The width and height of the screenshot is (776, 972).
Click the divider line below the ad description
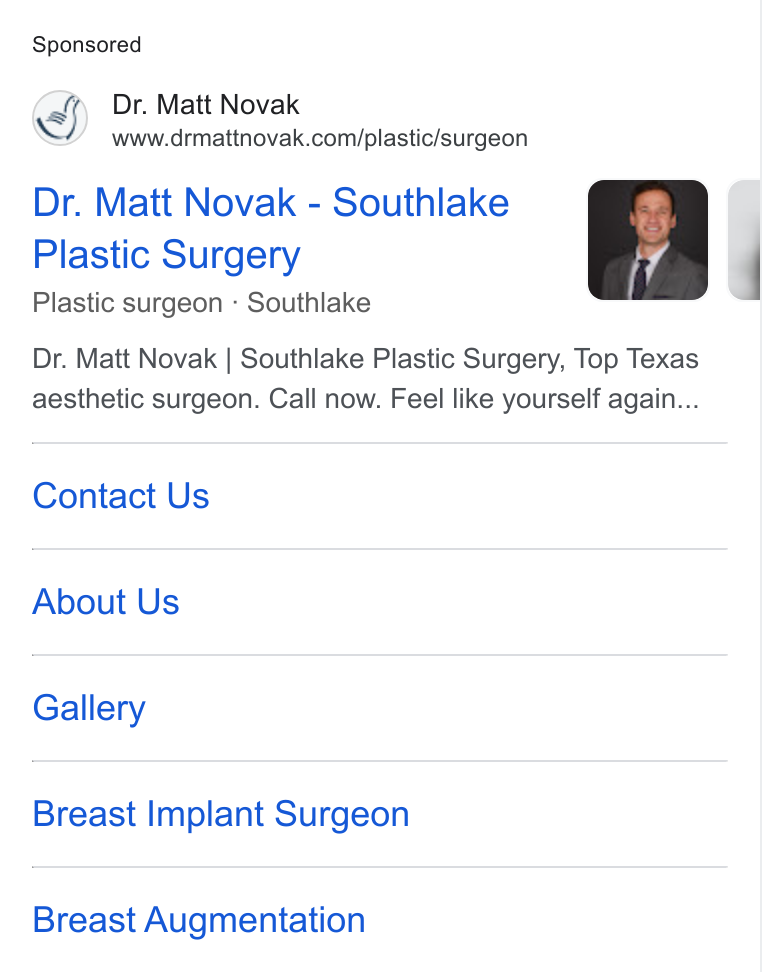379,443
